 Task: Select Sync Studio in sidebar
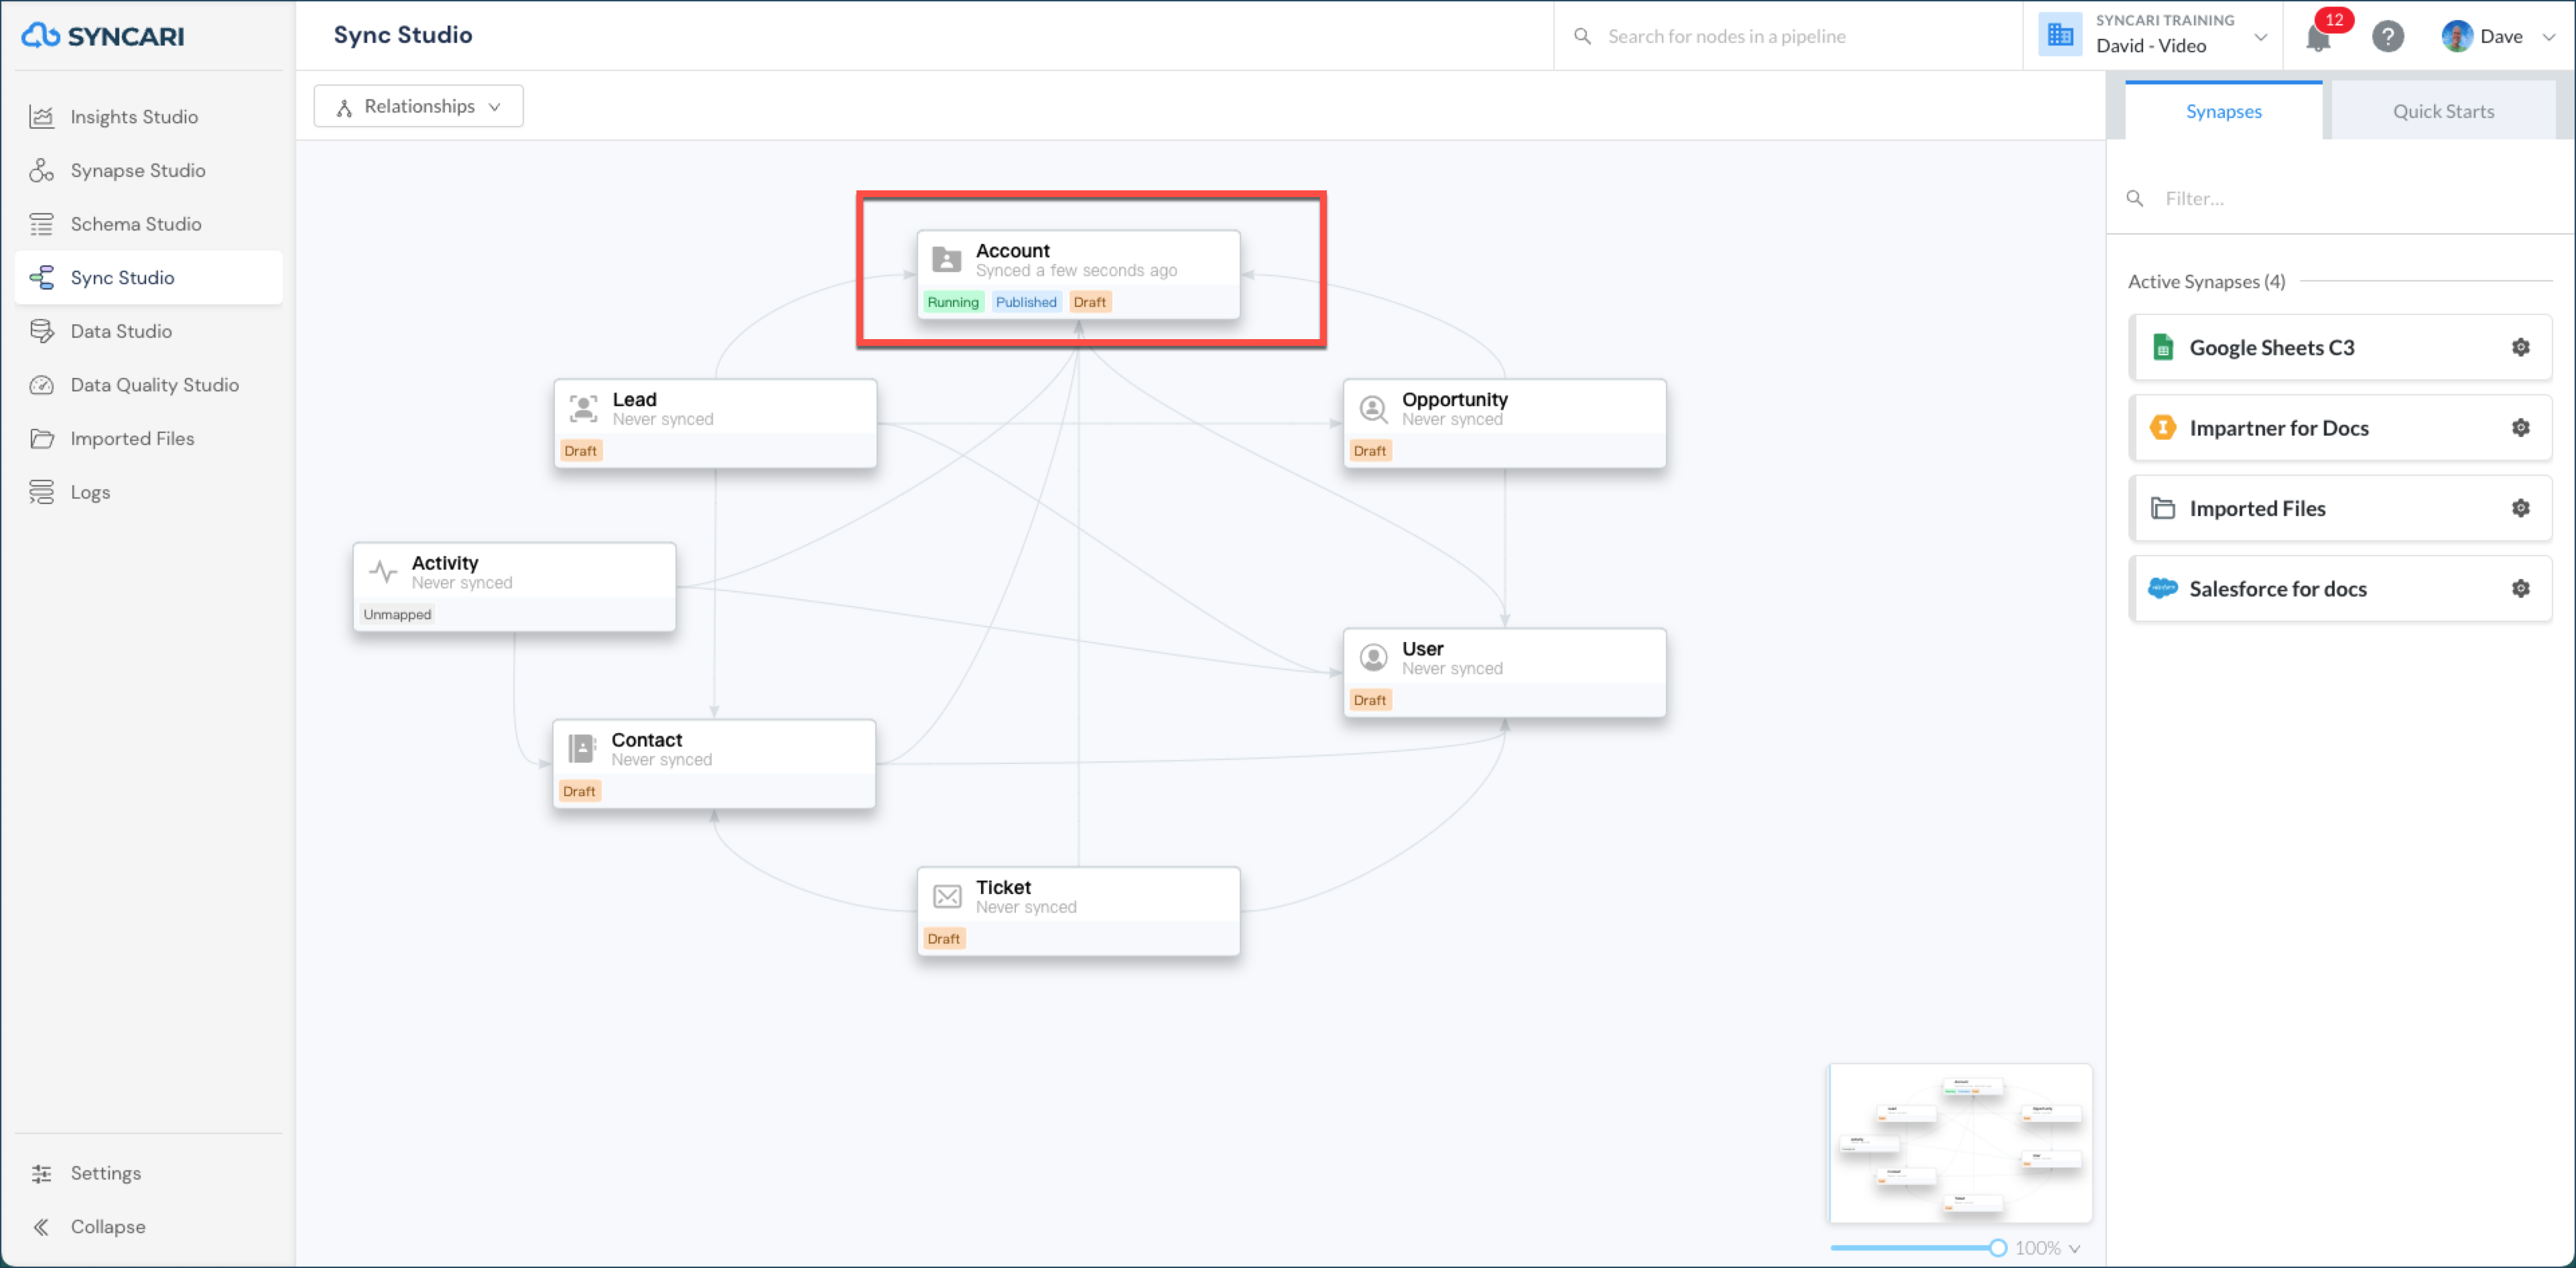point(148,277)
